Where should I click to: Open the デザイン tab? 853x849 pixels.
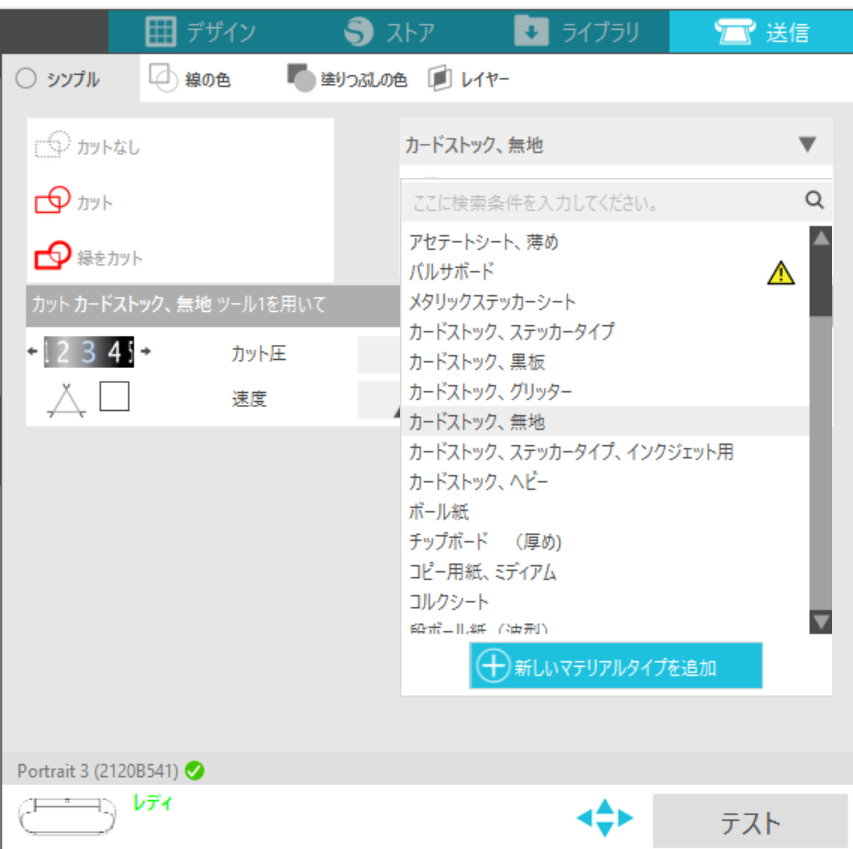[x=201, y=32]
